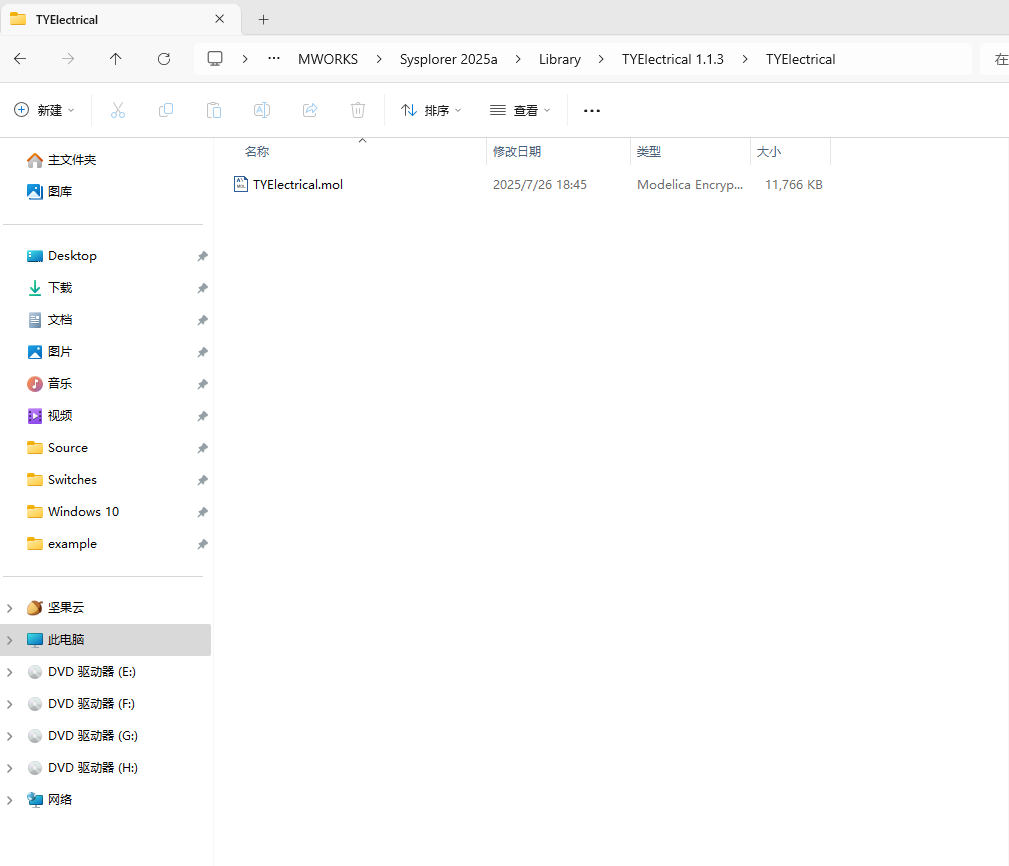Expand DVD 驱动器 (F:) node
Screen dimensions: 1009x866
[x=10, y=704]
